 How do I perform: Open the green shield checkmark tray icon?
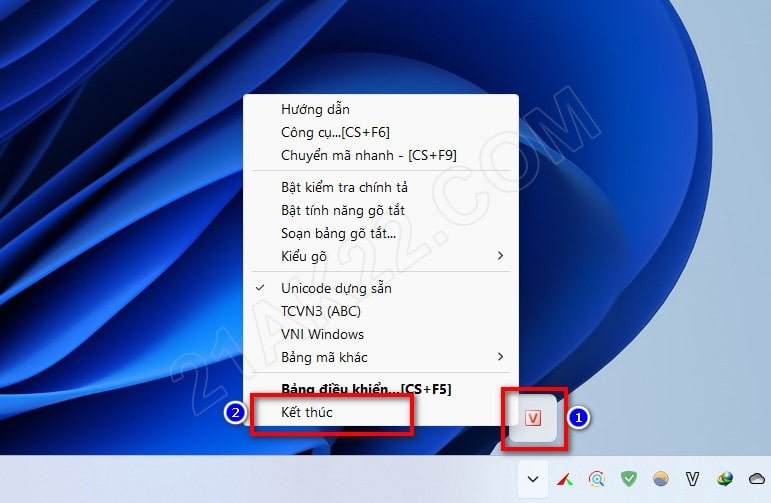[628, 478]
